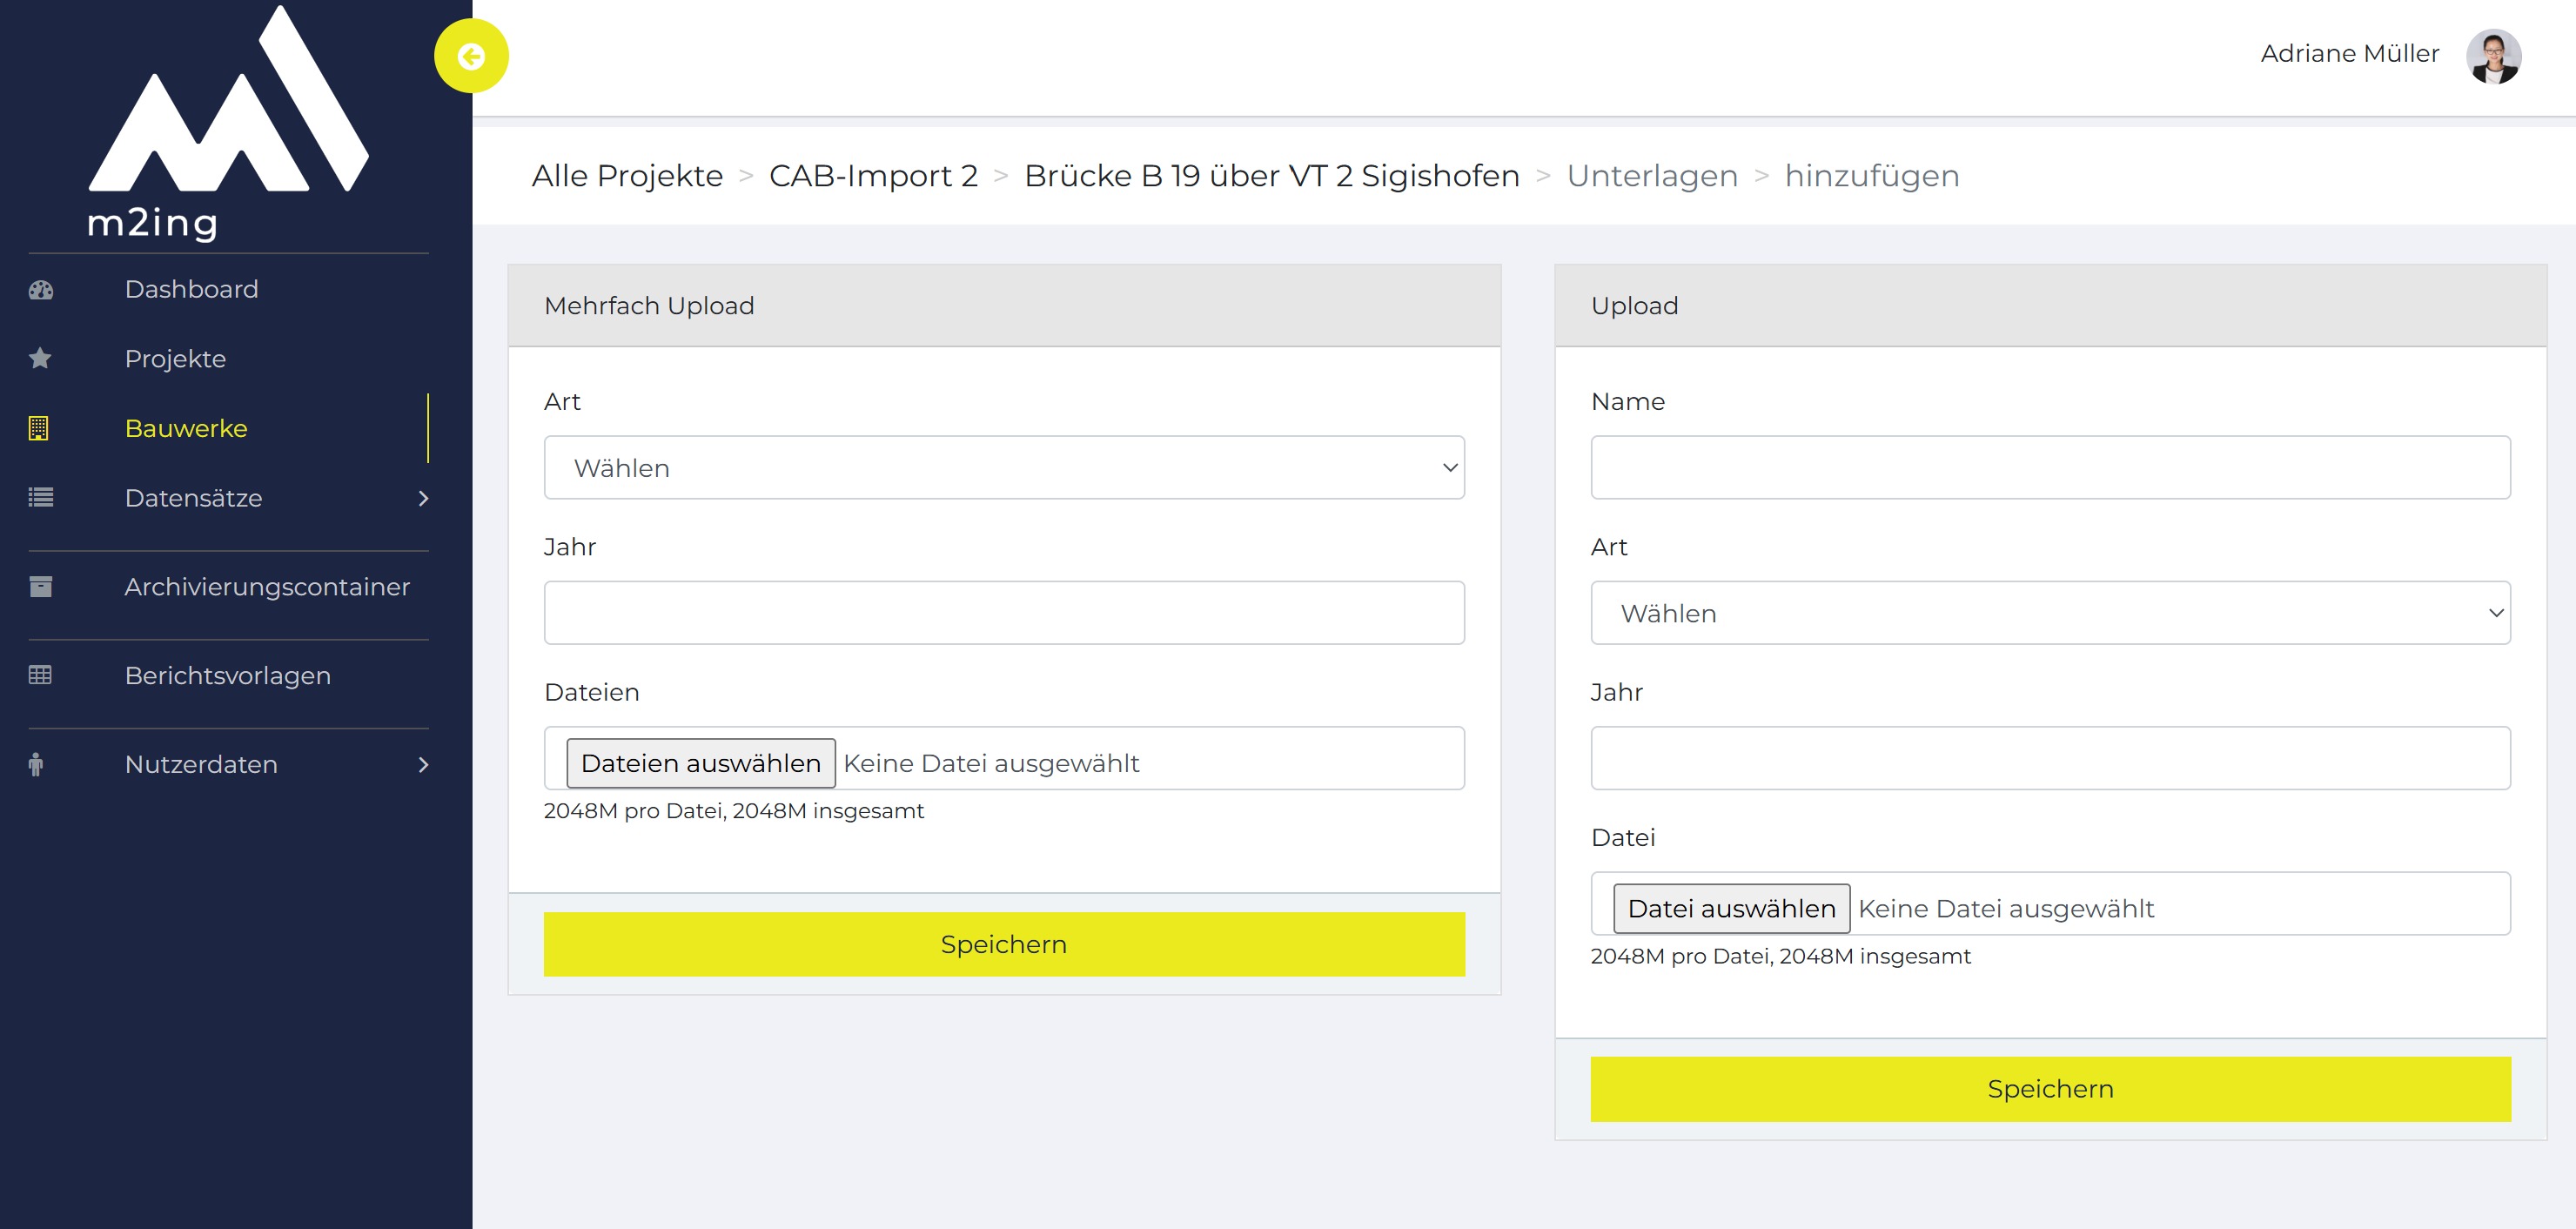2576x1229 pixels.
Task: Save the Mehrfach Upload form via Speichern
Action: pyautogui.click(x=1004, y=944)
